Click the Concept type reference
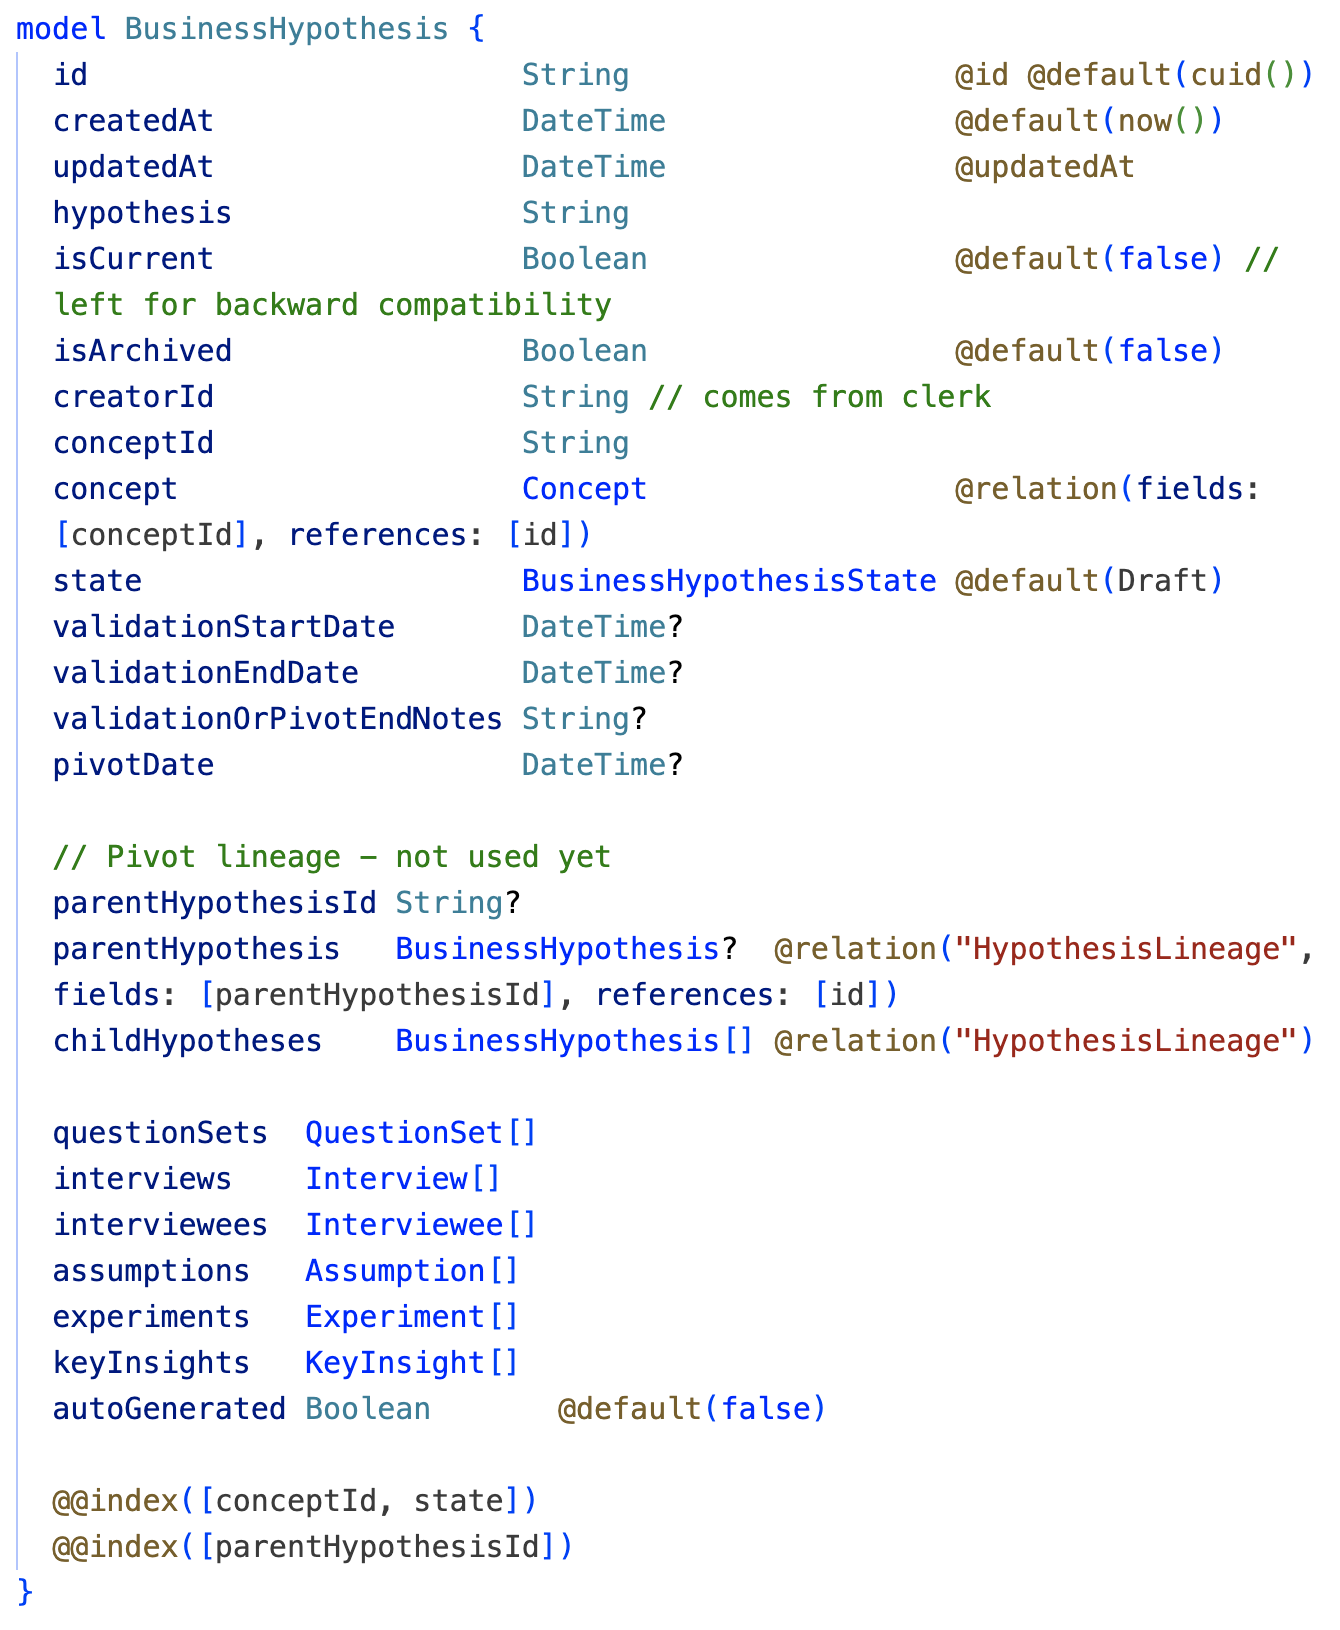The height and width of the screenshot is (1630, 1340). coord(584,489)
